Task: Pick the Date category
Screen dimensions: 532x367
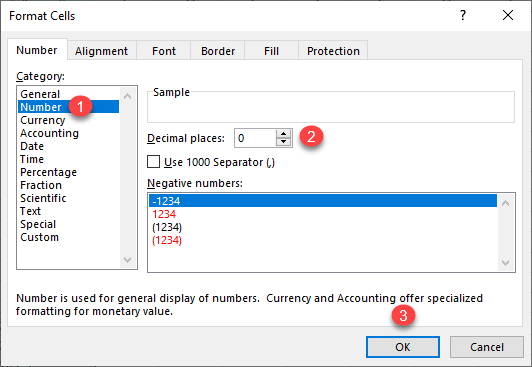Action: click(x=69, y=146)
